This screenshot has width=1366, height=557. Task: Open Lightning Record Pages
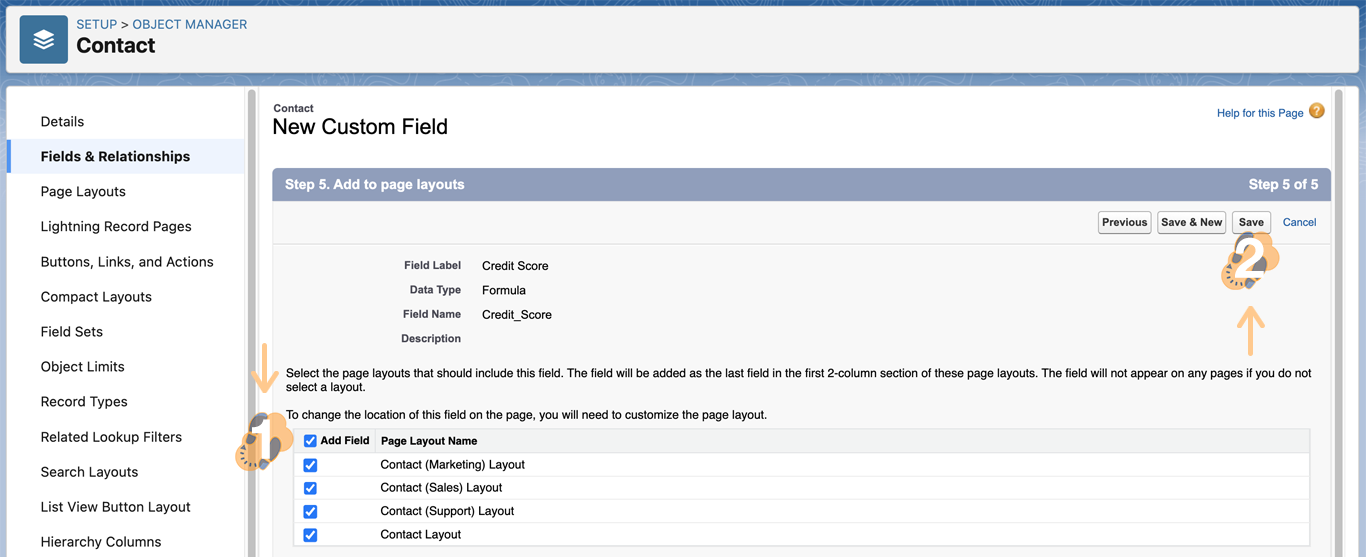coord(116,227)
